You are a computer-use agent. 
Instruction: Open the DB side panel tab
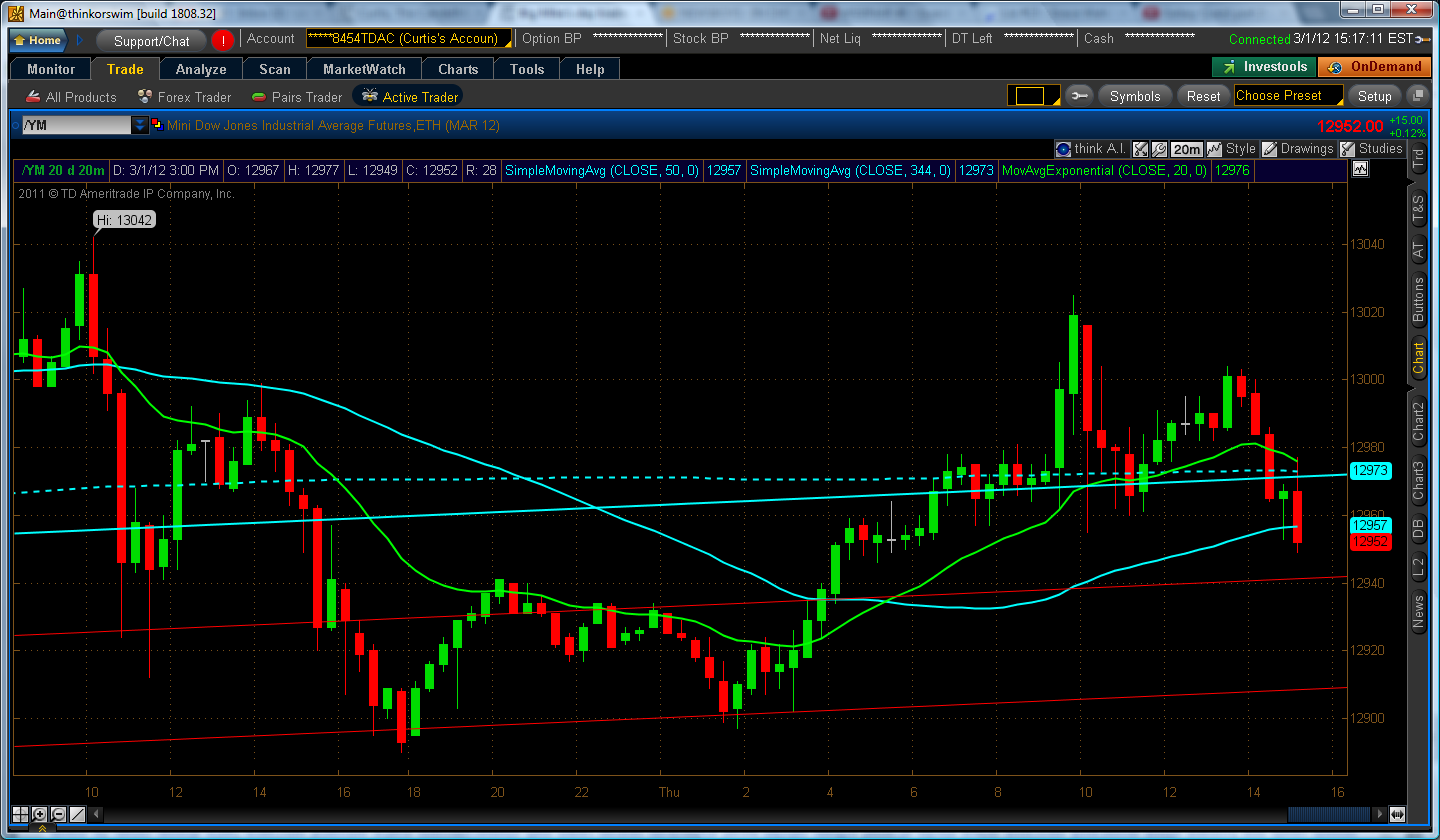(1418, 530)
